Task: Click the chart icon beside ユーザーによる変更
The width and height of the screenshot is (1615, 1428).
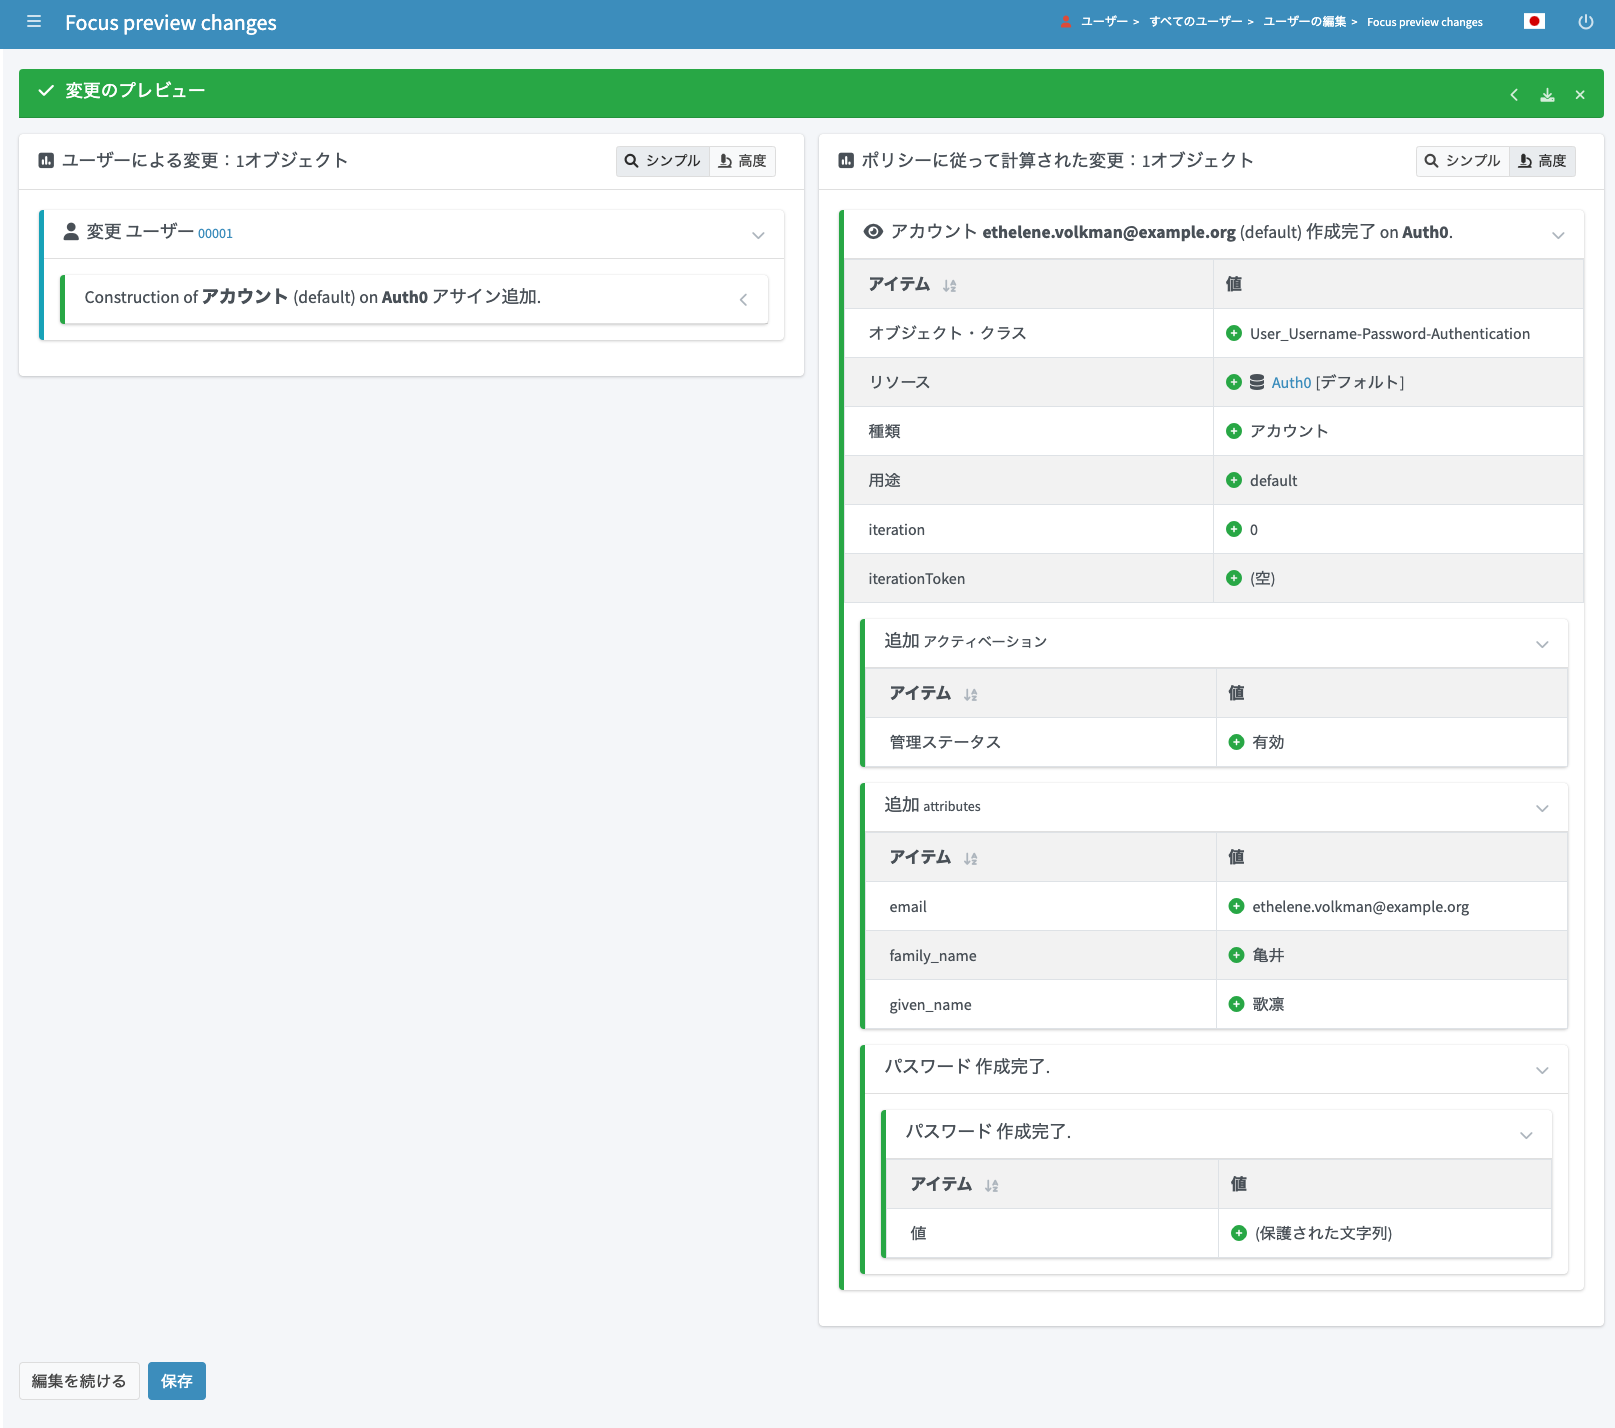Action: point(46,161)
